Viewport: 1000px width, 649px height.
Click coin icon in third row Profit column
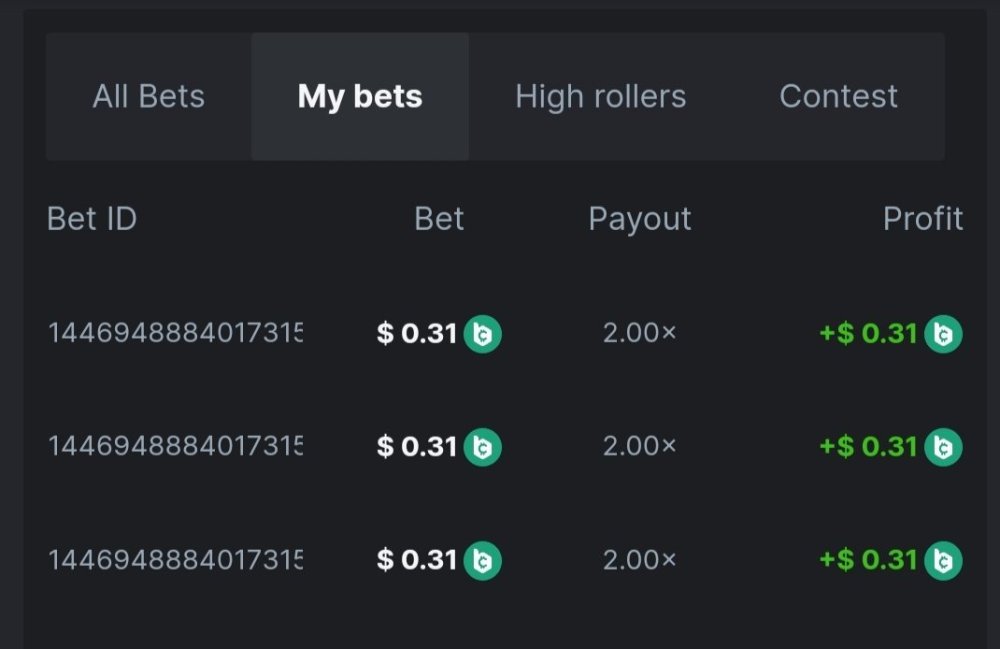pyautogui.click(x=943, y=560)
